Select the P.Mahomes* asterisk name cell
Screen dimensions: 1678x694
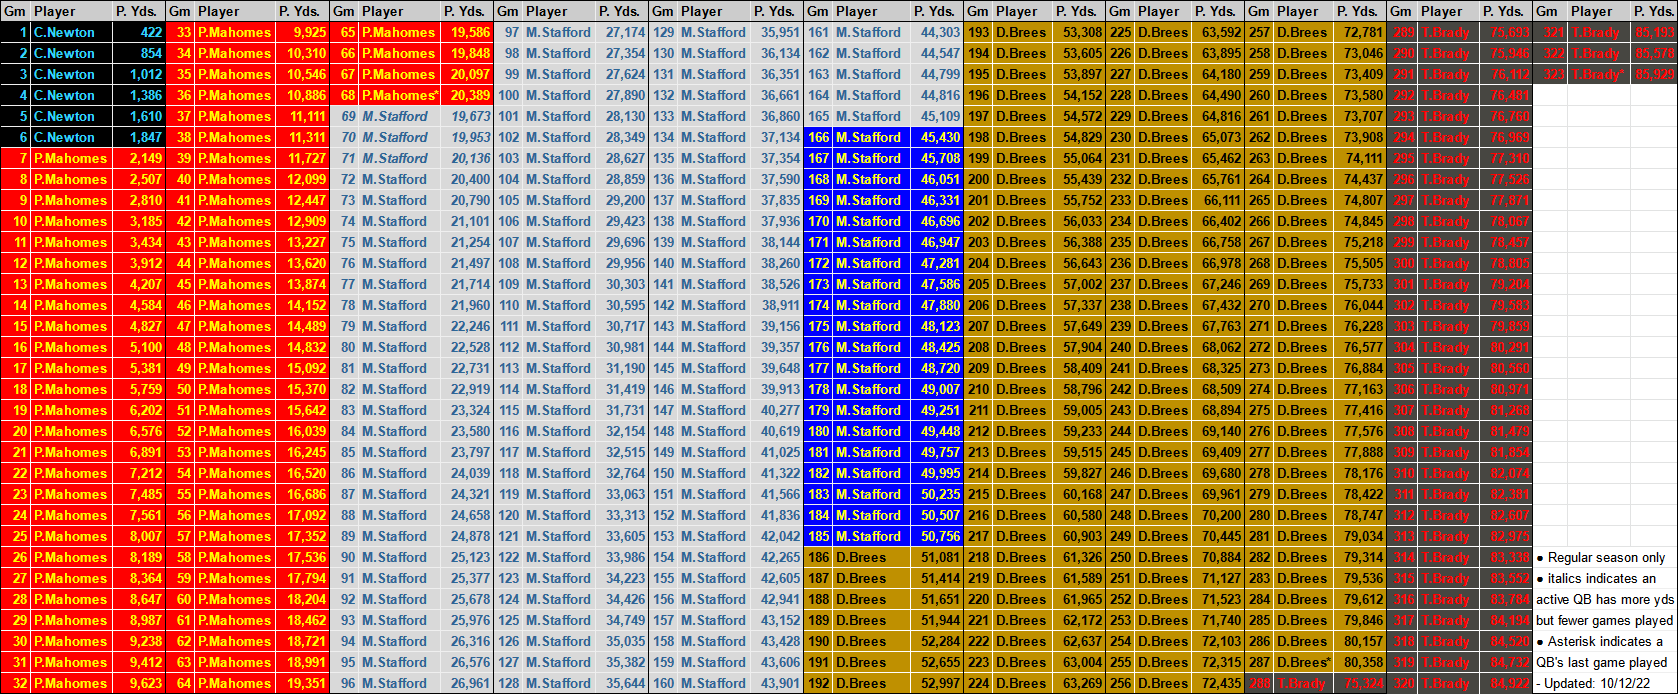tap(399, 95)
